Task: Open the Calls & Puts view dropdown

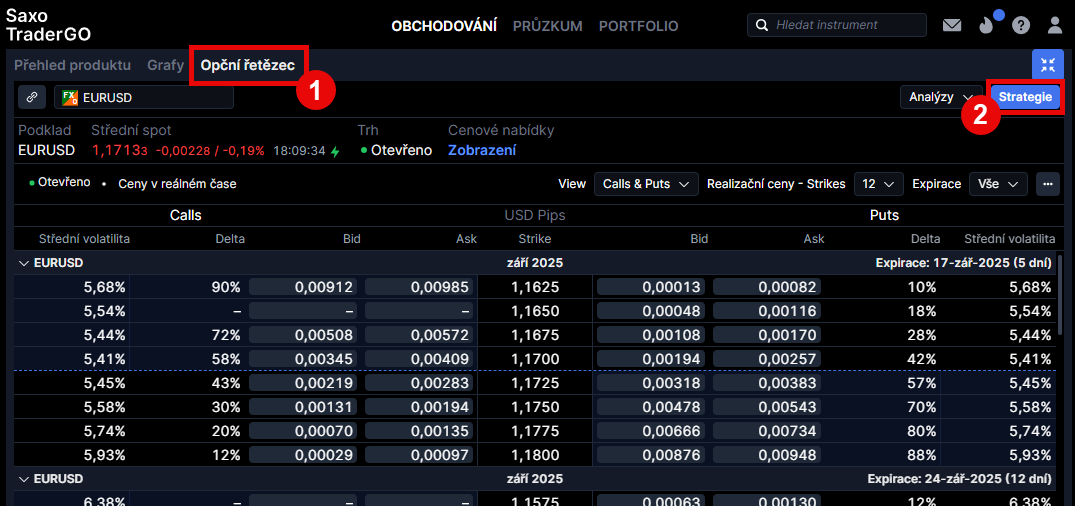Action: pyautogui.click(x=646, y=184)
